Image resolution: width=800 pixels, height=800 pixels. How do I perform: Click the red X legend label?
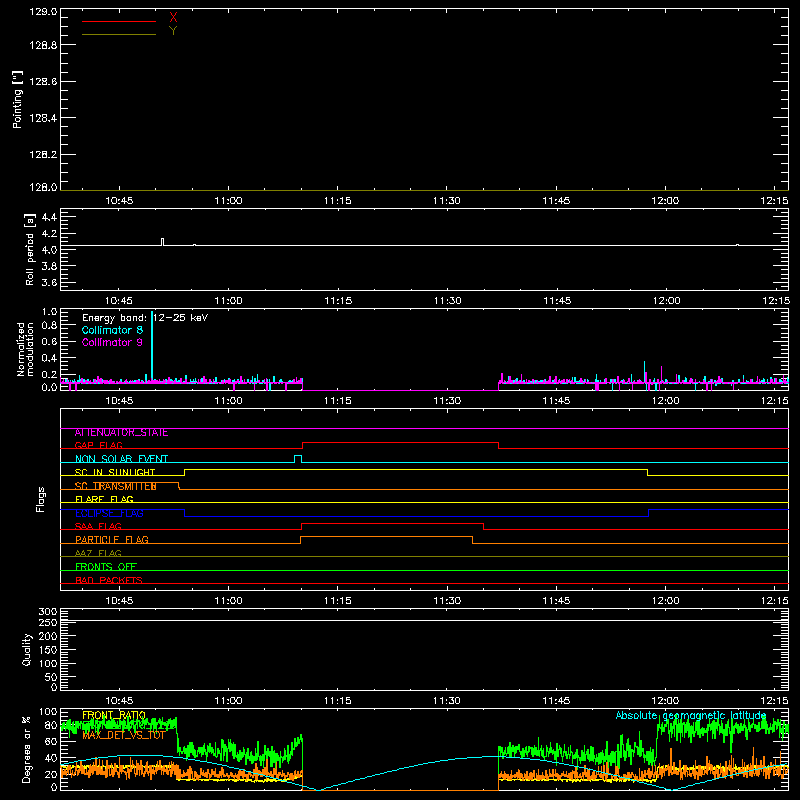point(173,17)
